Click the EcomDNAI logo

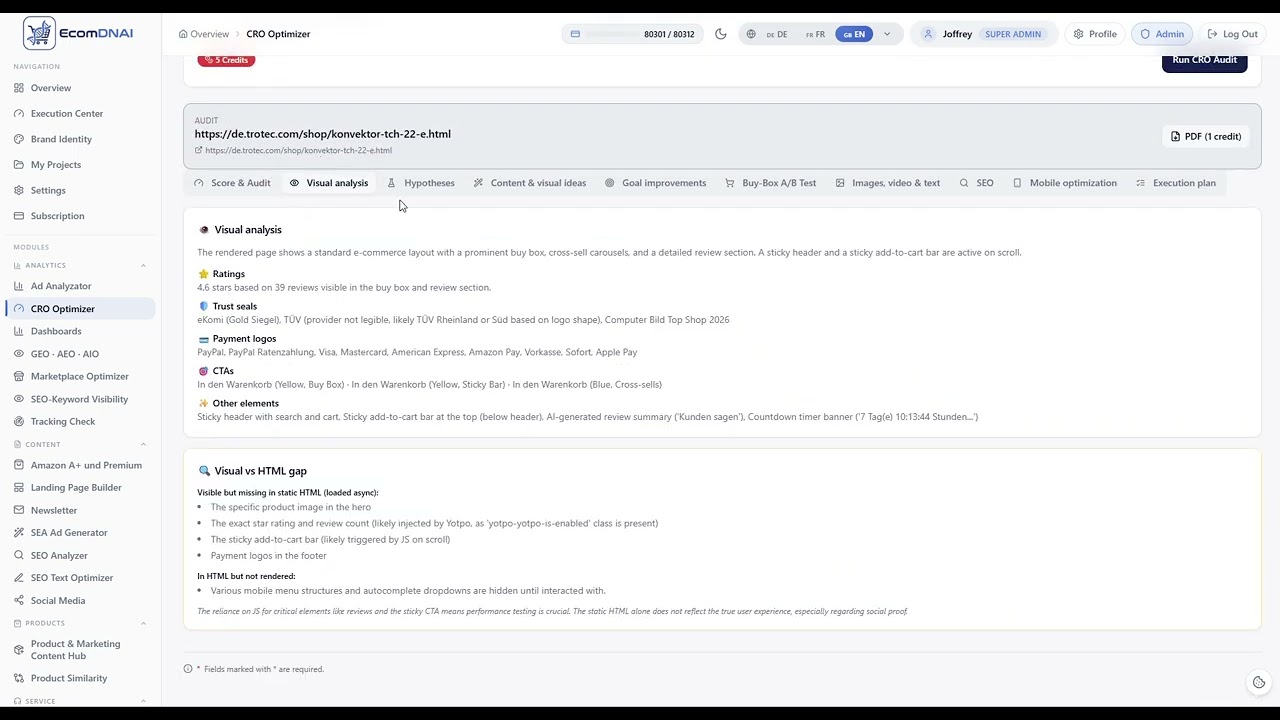click(78, 33)
